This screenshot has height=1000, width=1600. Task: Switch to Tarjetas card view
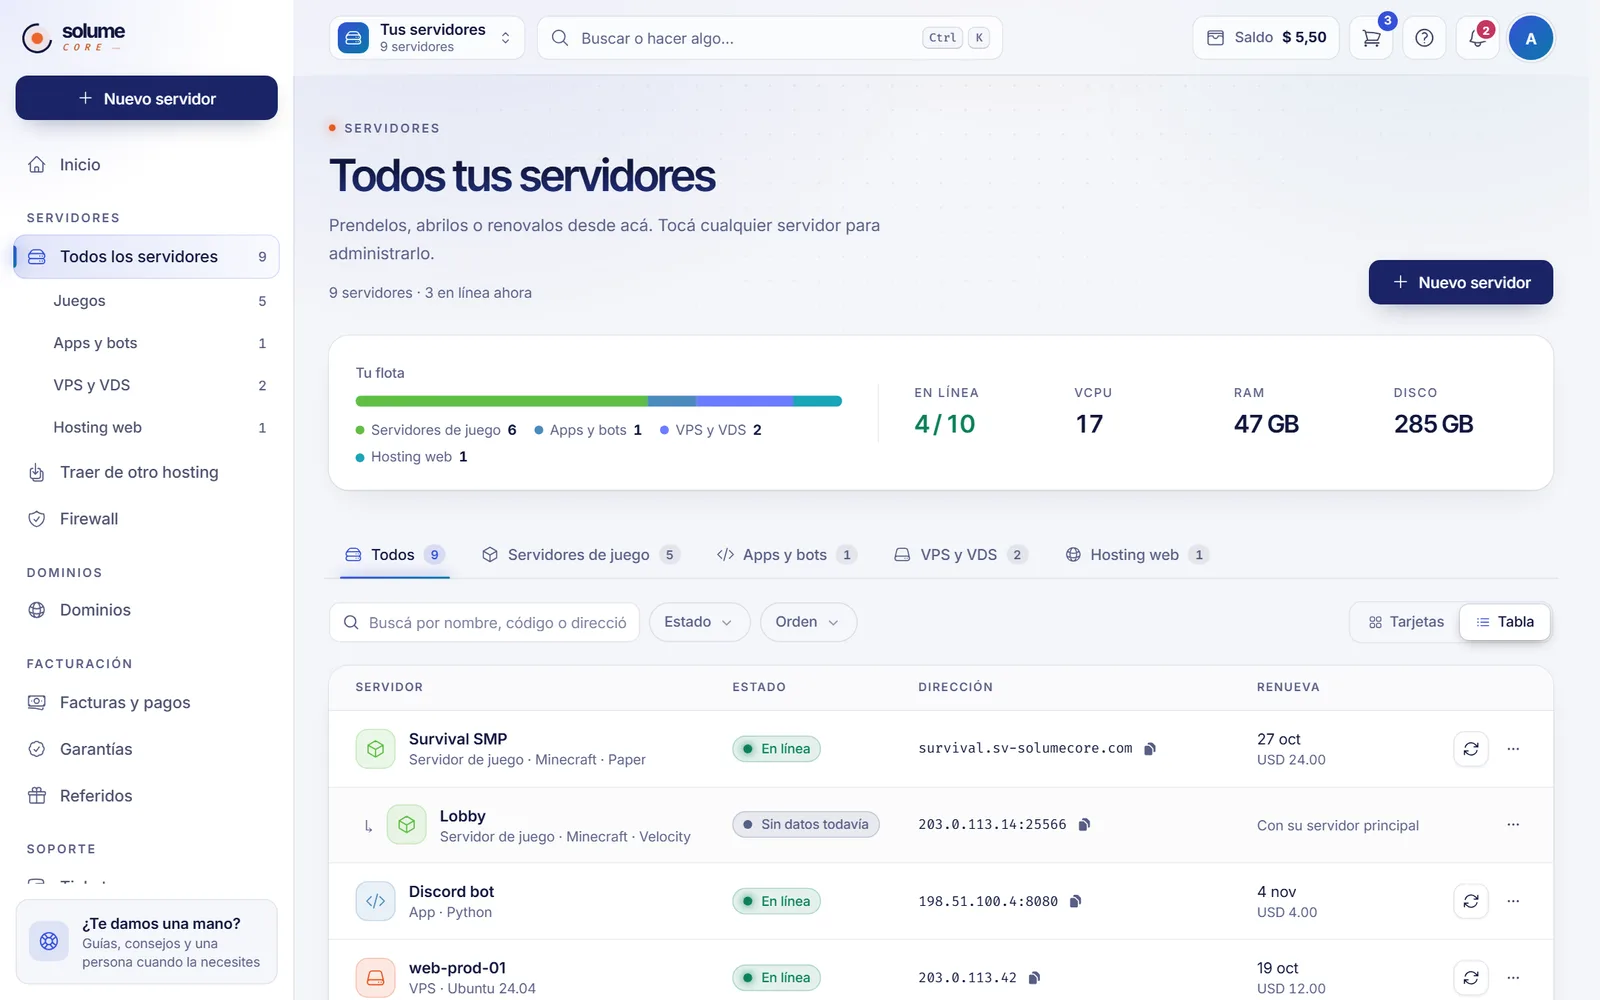[1406, 622]
